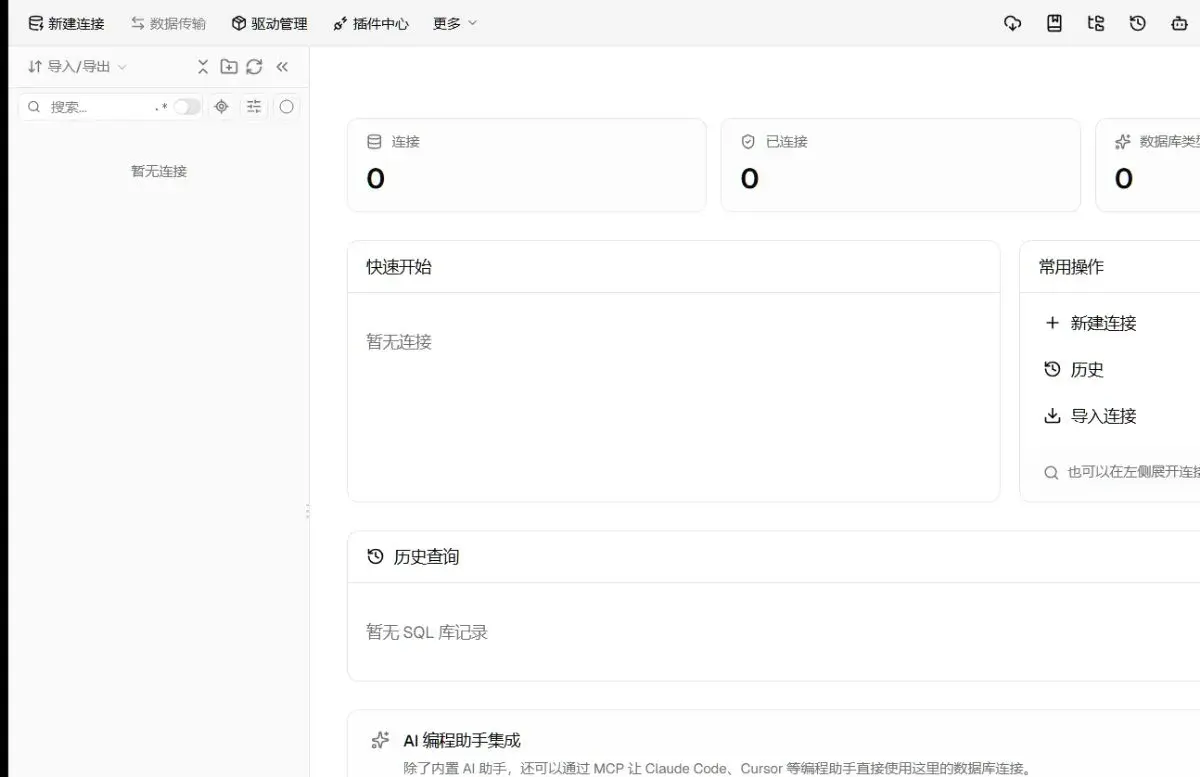Image resolution: width=1200 pixels, height=777 pixels.
Task: Open history via top-right clock icon
Action: coord(1137,23)
